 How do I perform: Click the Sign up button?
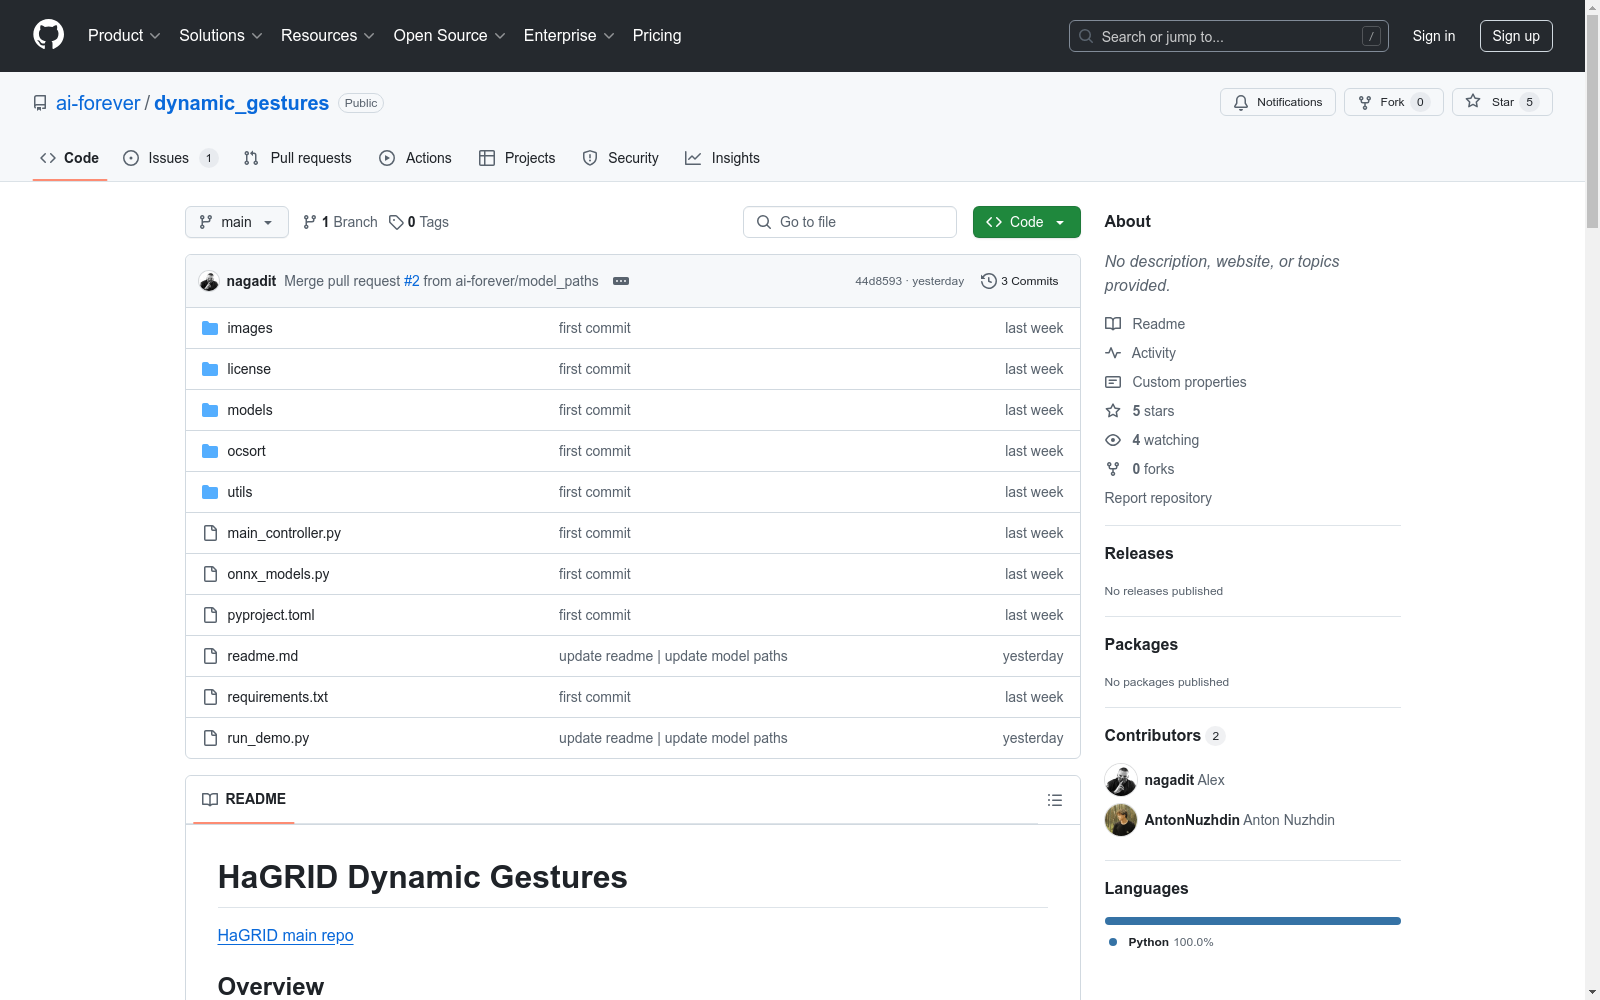tap(1516, 36)
